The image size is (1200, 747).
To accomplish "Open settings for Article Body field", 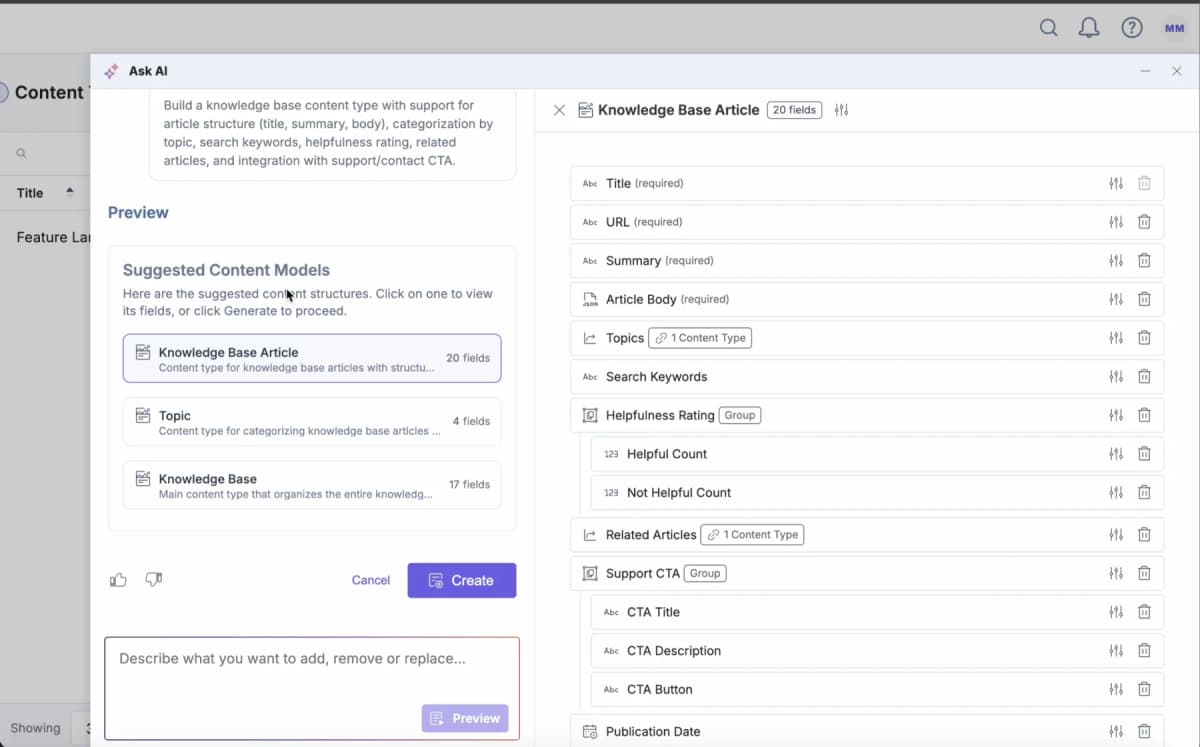I will pyautogui.click(x=1116, y=299).
